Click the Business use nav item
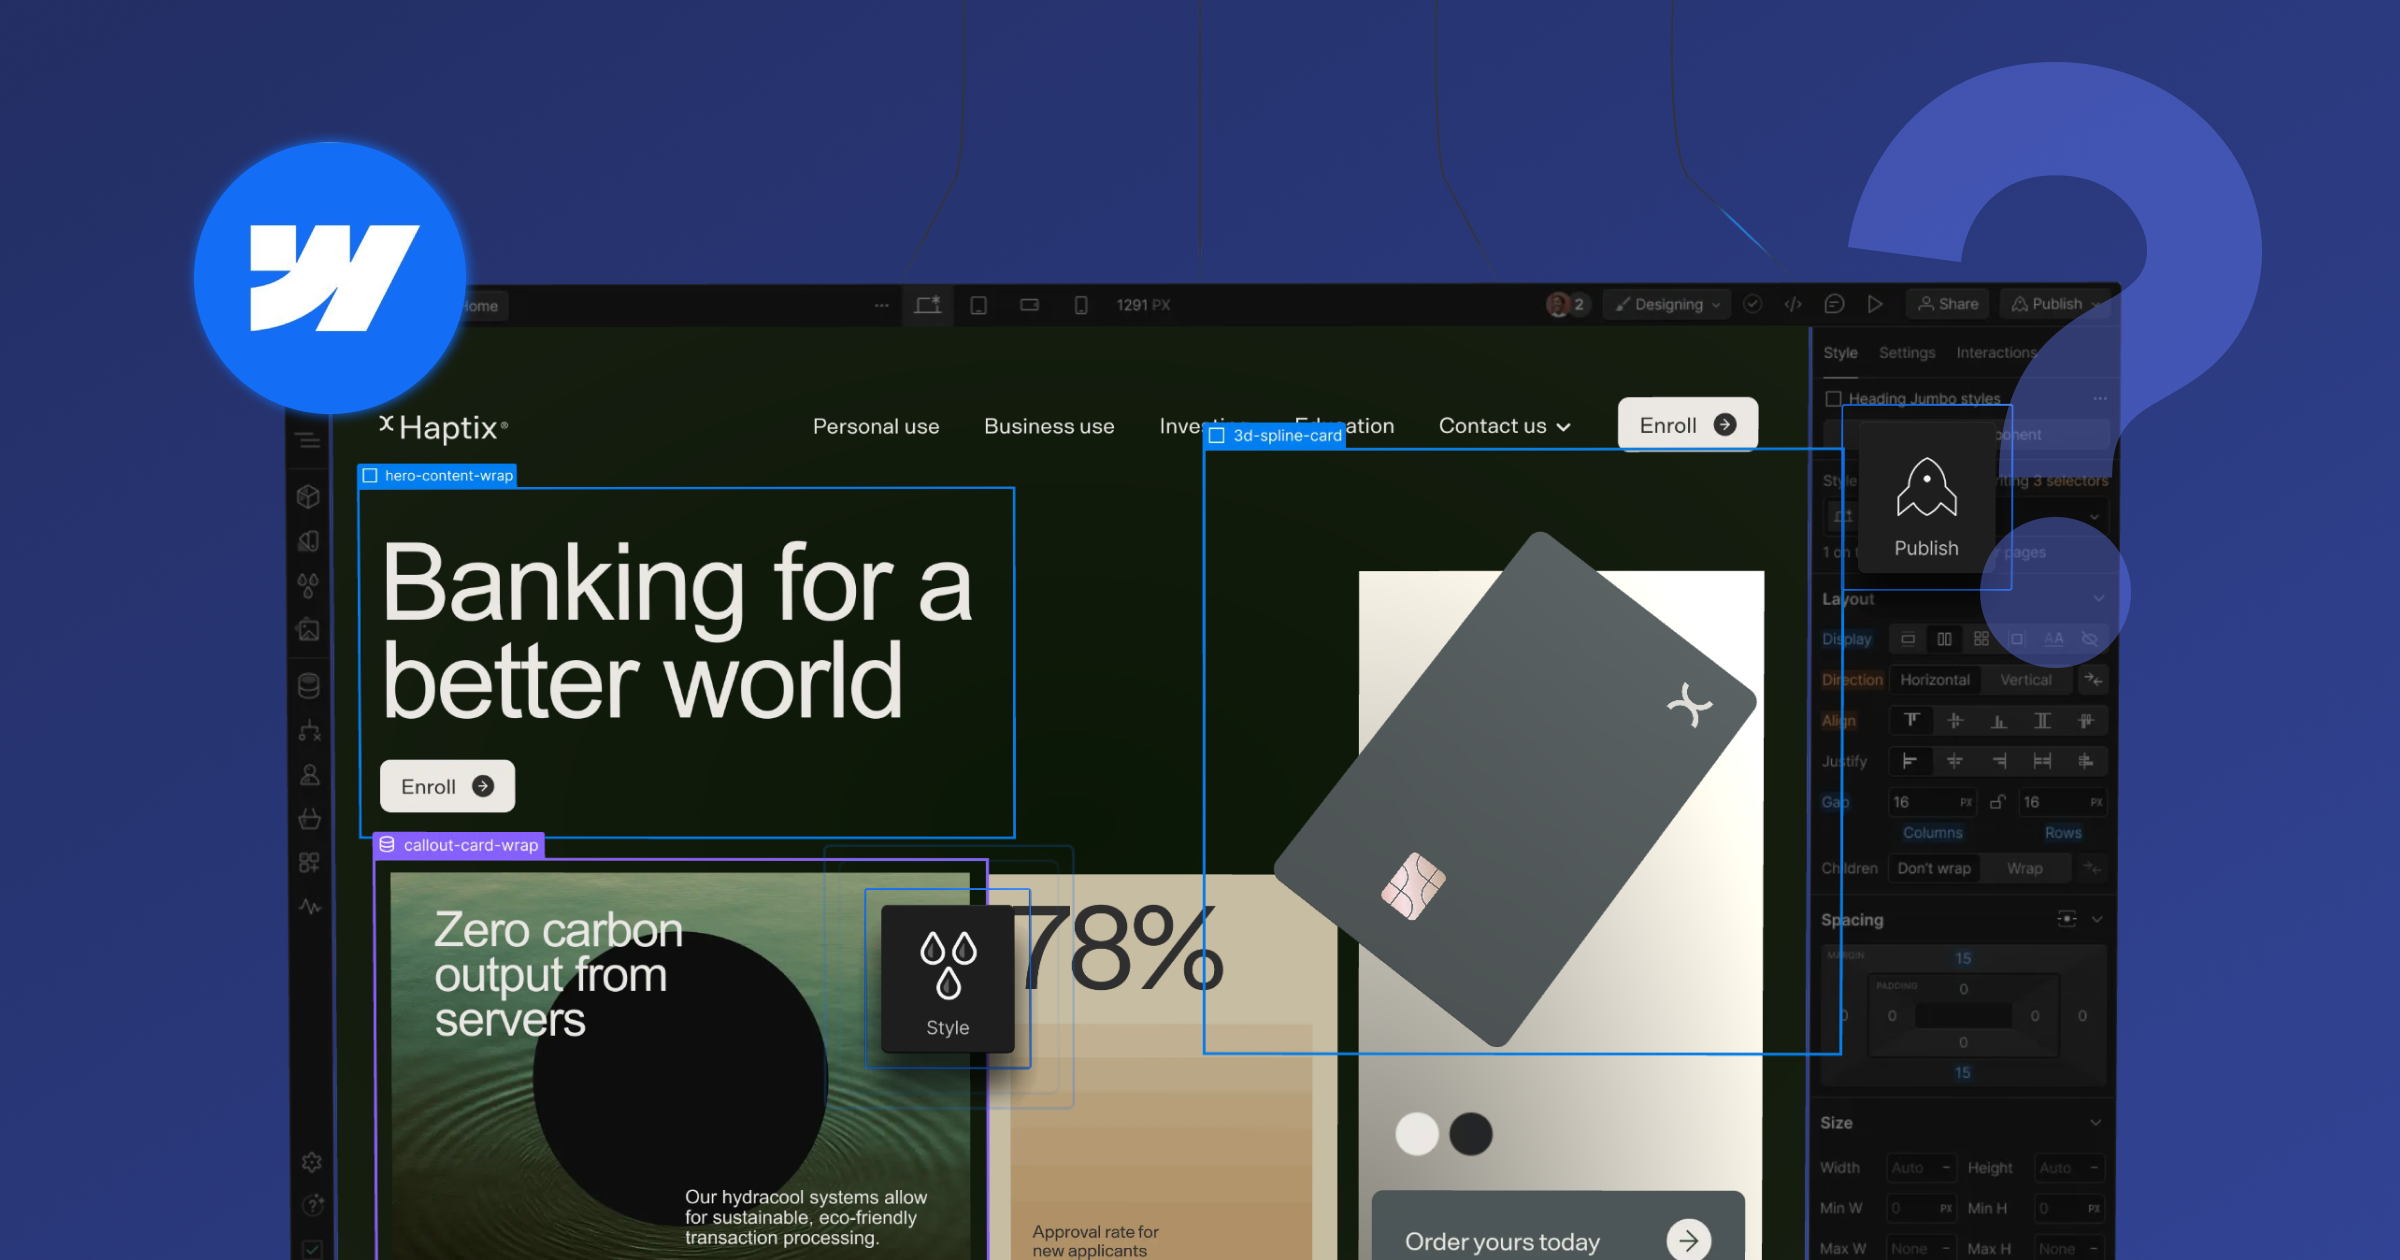Viewport: 2400px width, 1260px height. 1049,426
